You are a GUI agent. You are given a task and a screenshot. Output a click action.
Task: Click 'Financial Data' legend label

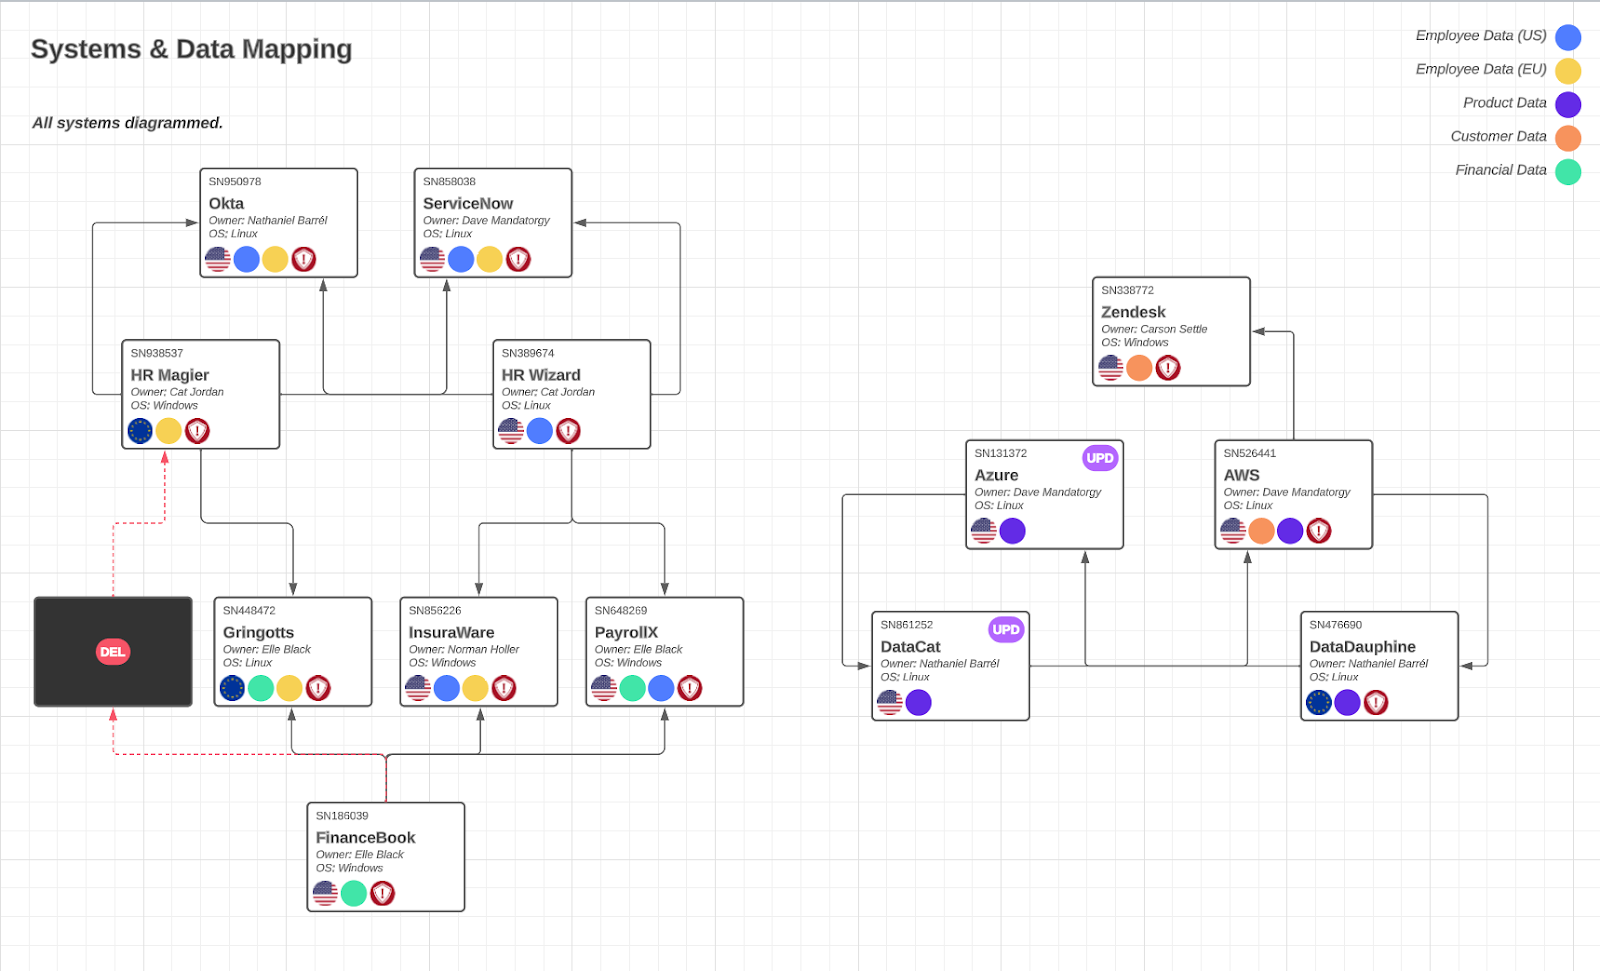1501,170
